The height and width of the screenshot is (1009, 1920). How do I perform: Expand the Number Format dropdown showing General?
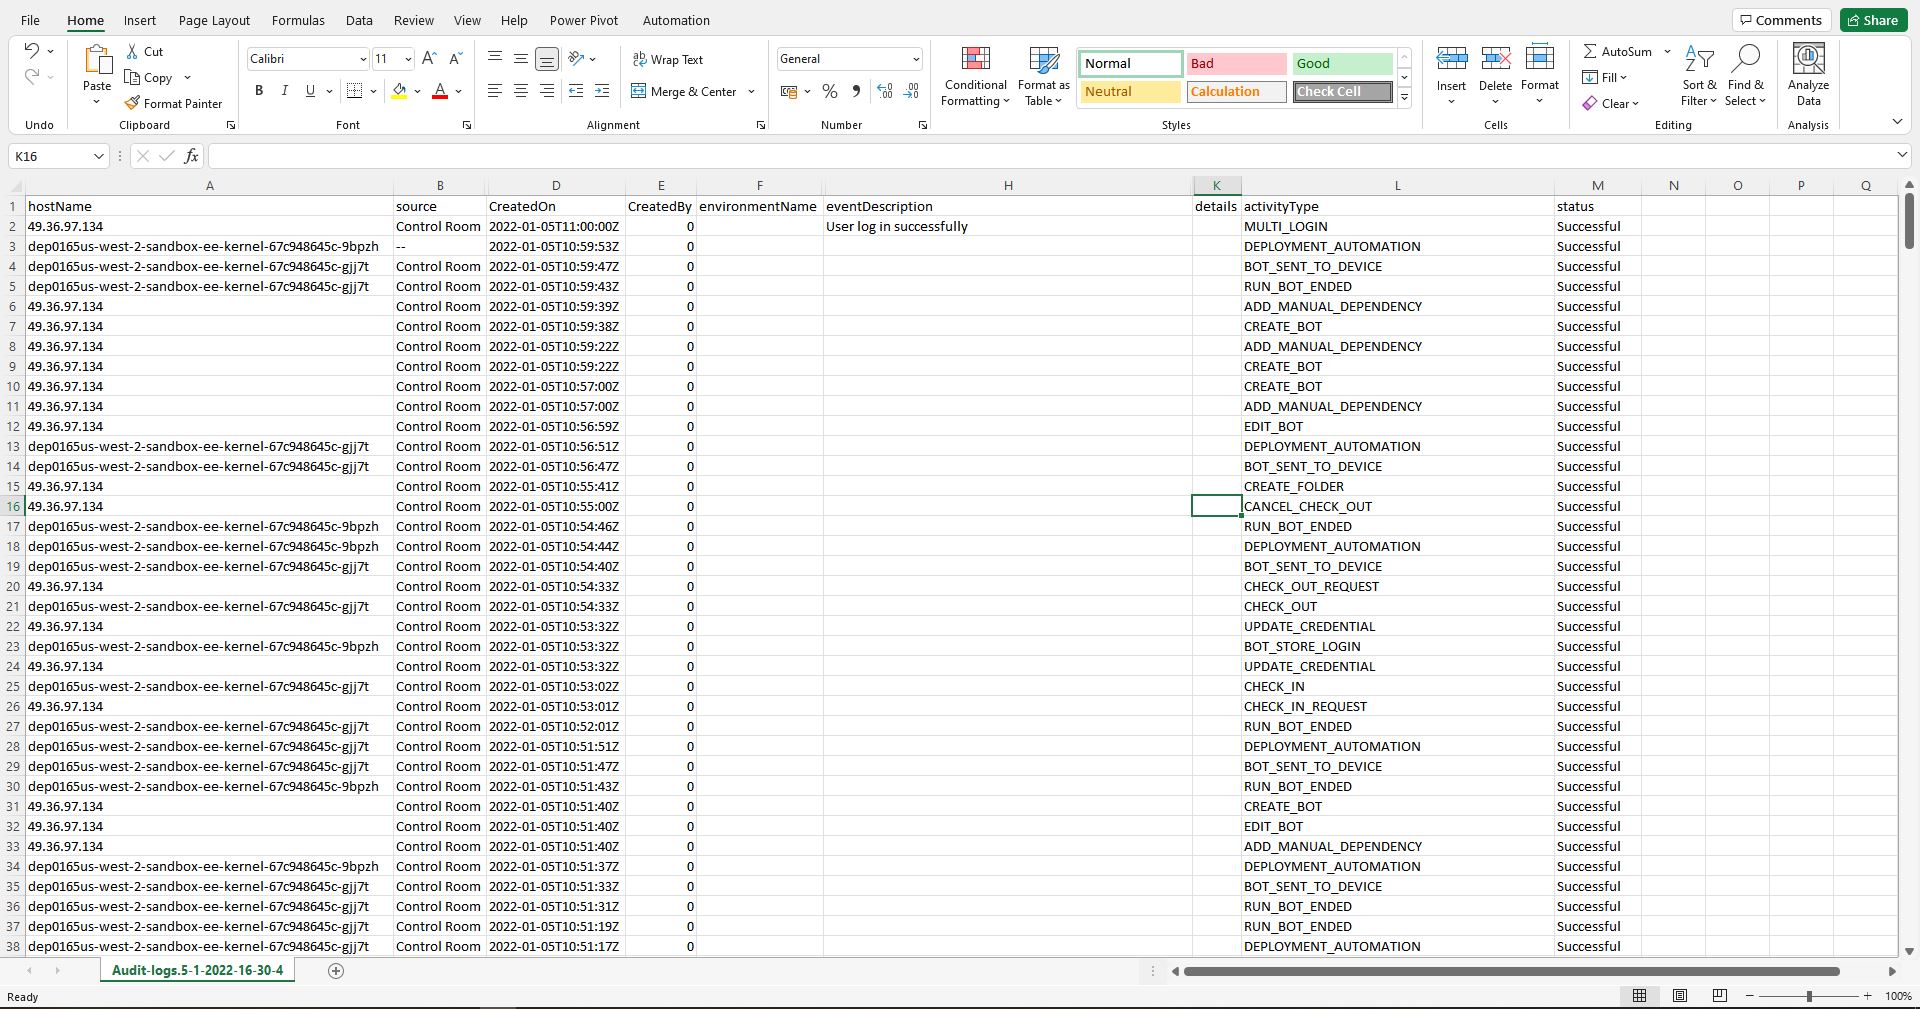tap(915, 59)
